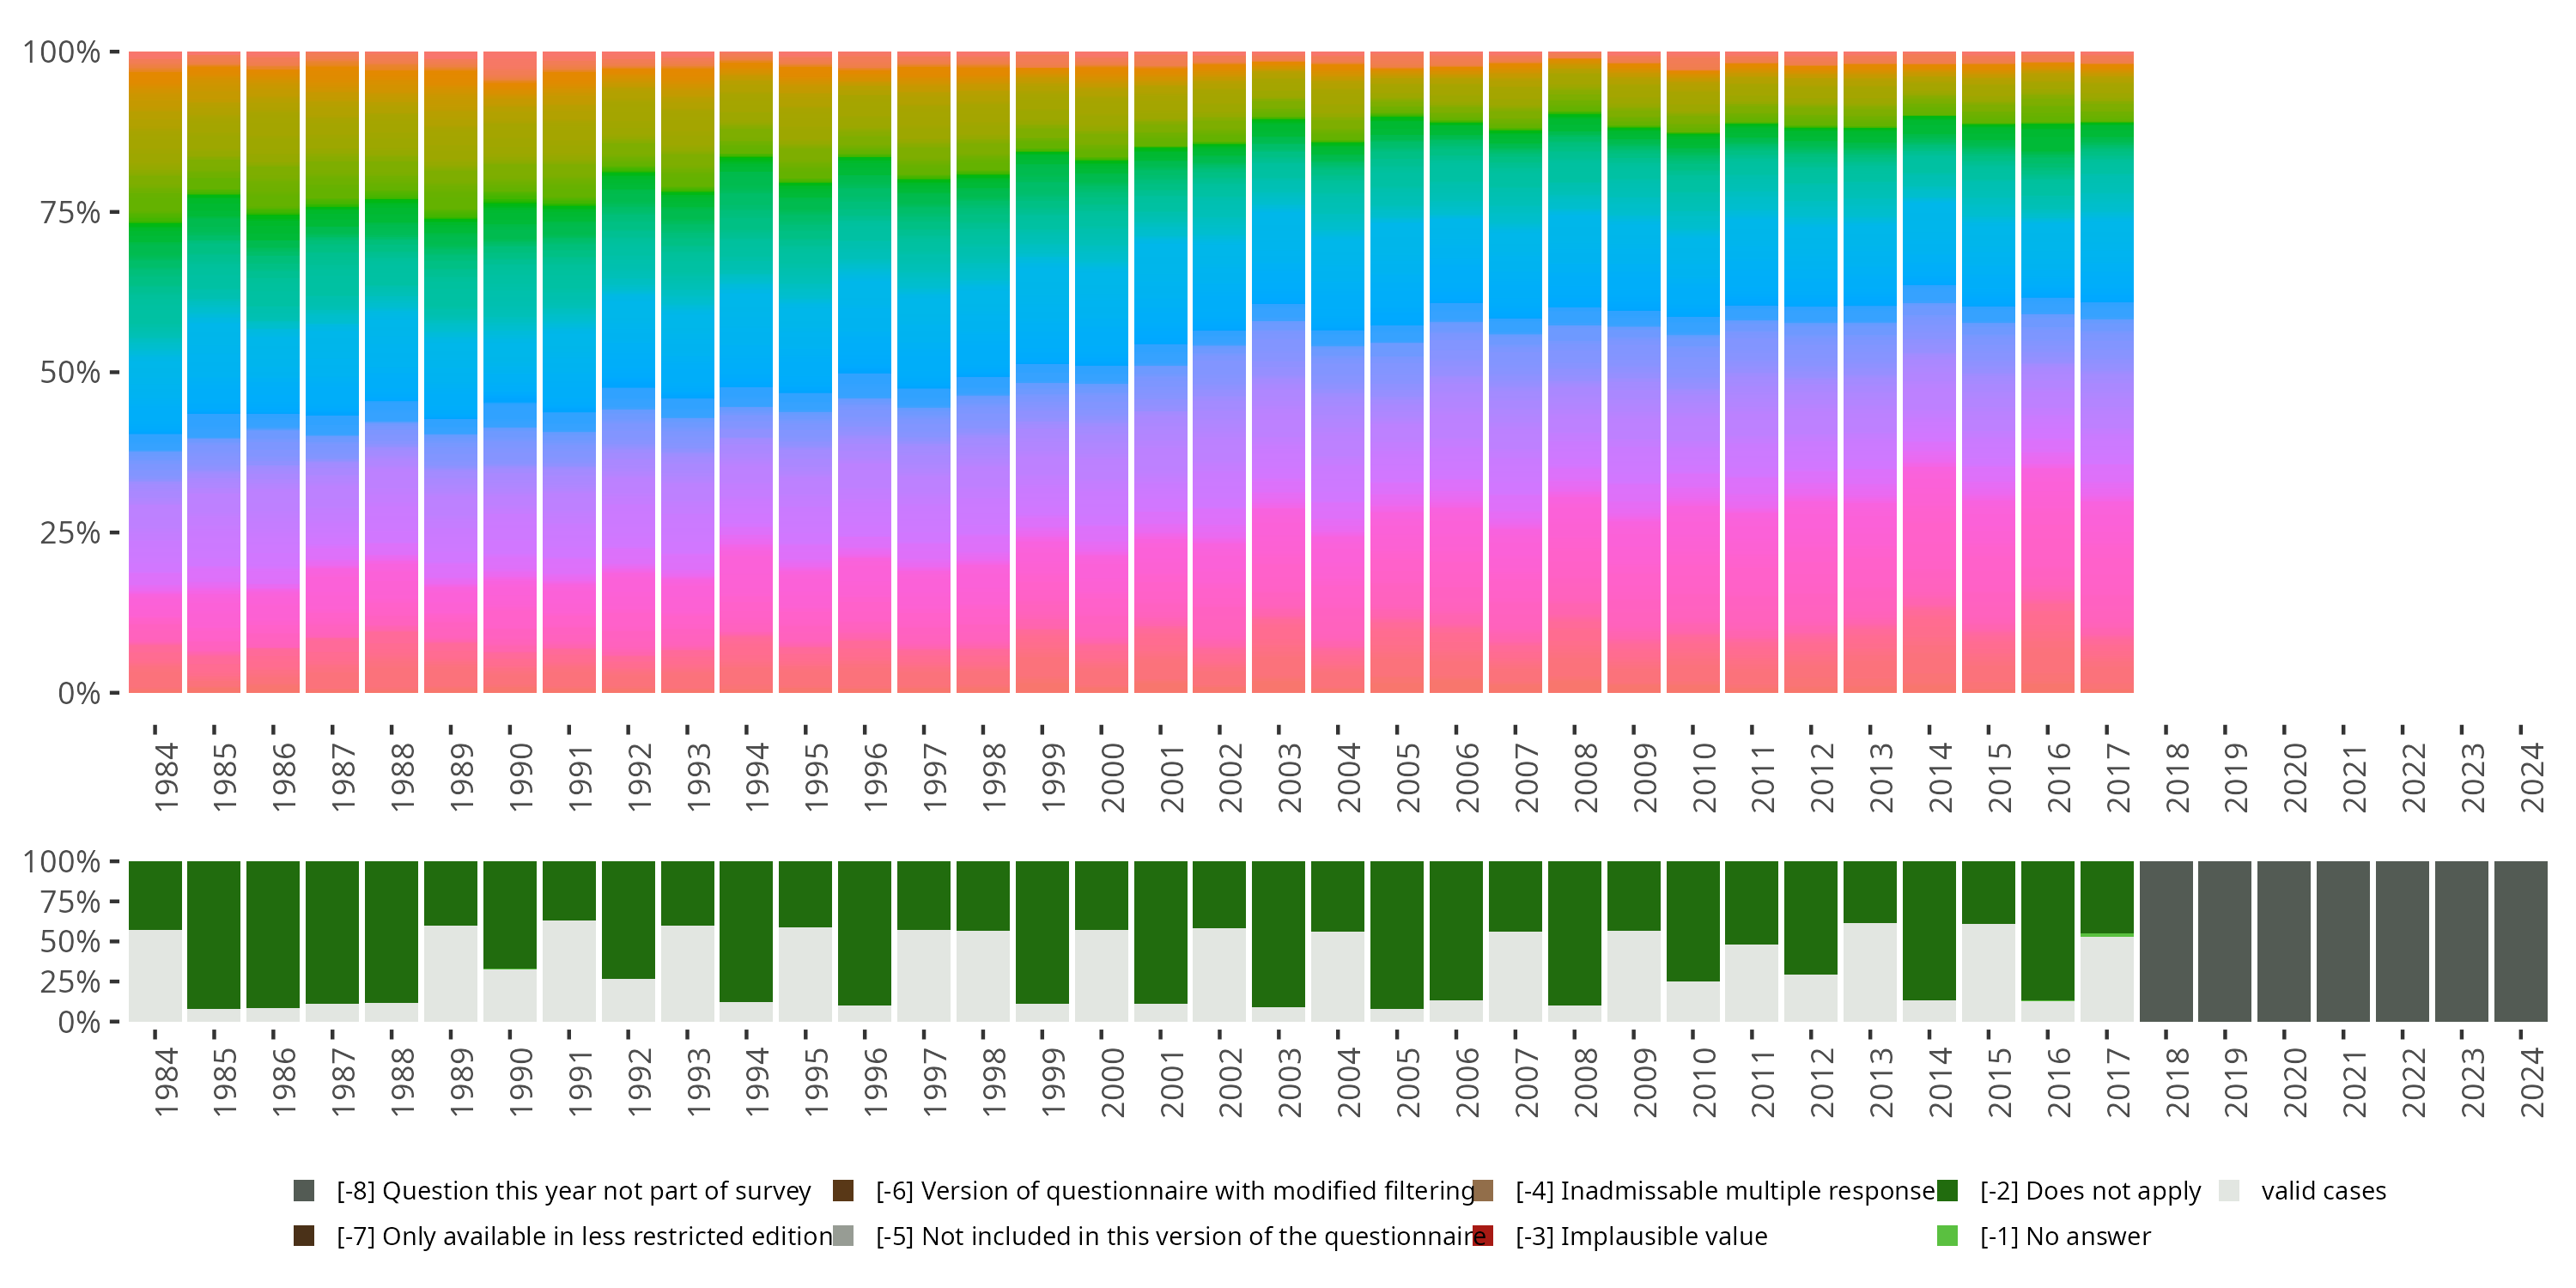Click the 2024 x-axis label under the upper chart

[x=2531, y=777]
